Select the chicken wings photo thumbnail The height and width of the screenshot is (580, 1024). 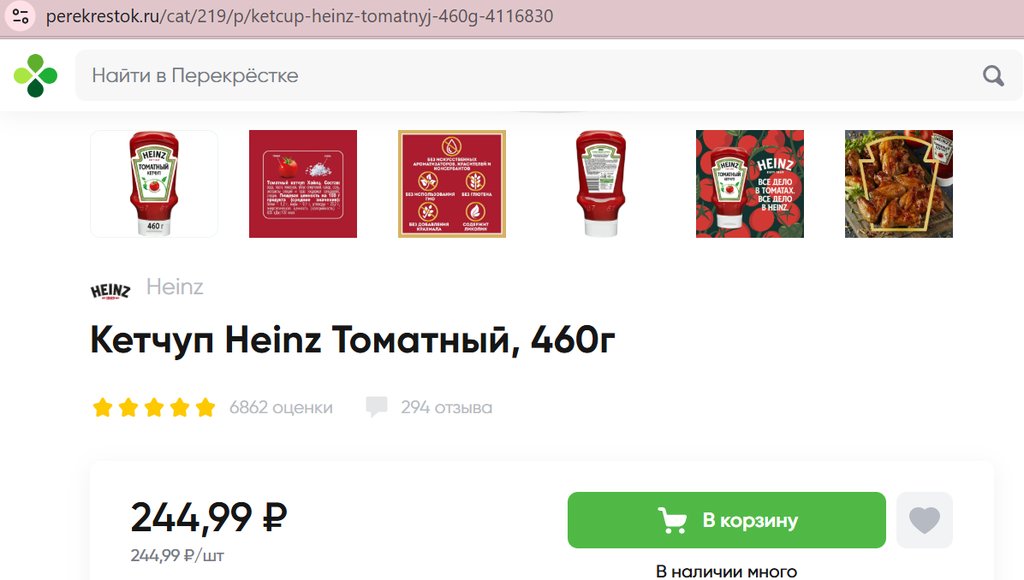point(899,184)
